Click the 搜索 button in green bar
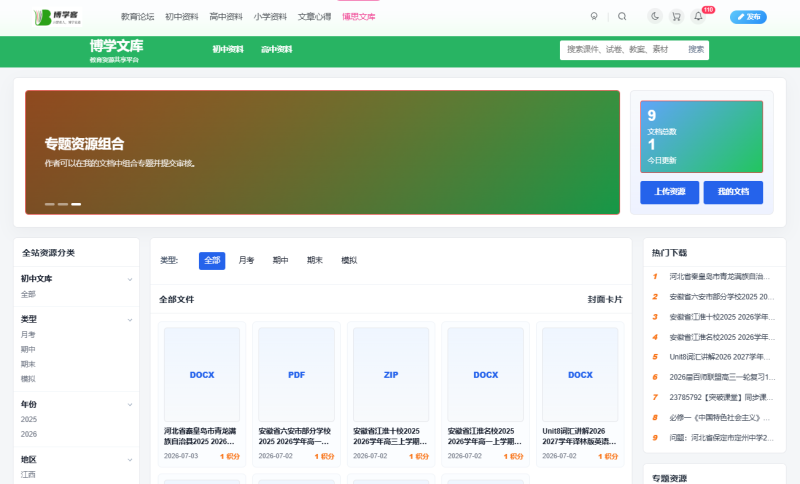Image resolution: width=800 pixels, height=484 pixels. 696,49
